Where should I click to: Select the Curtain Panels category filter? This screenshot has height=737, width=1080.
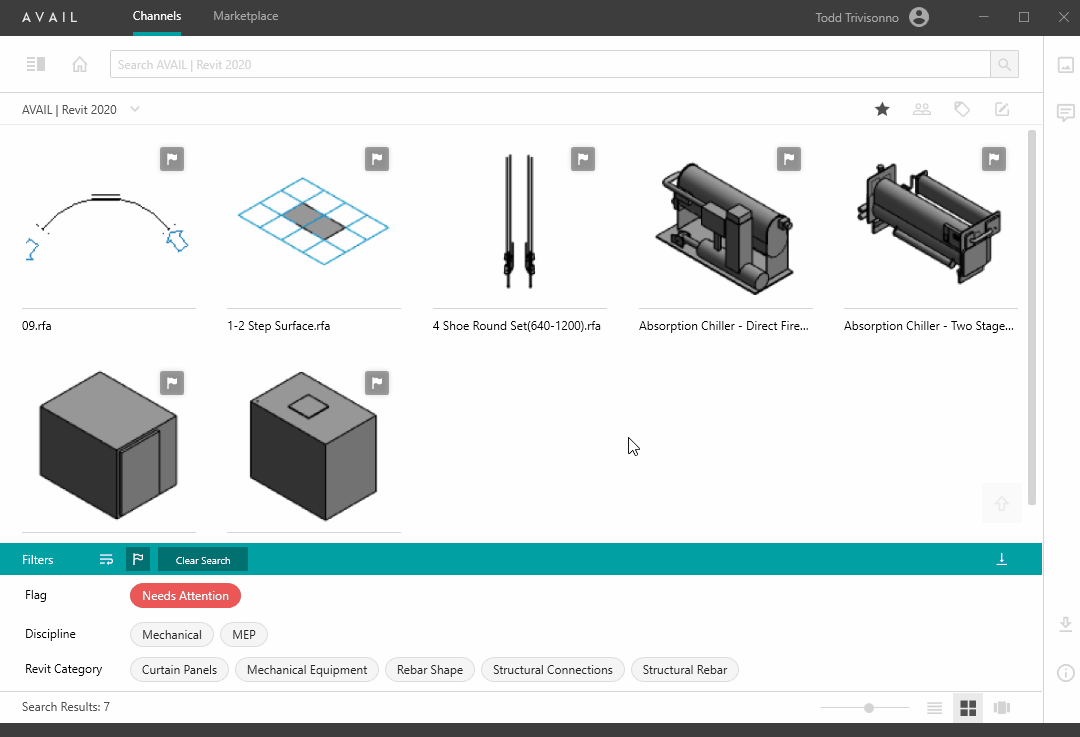tap(179, 669)
